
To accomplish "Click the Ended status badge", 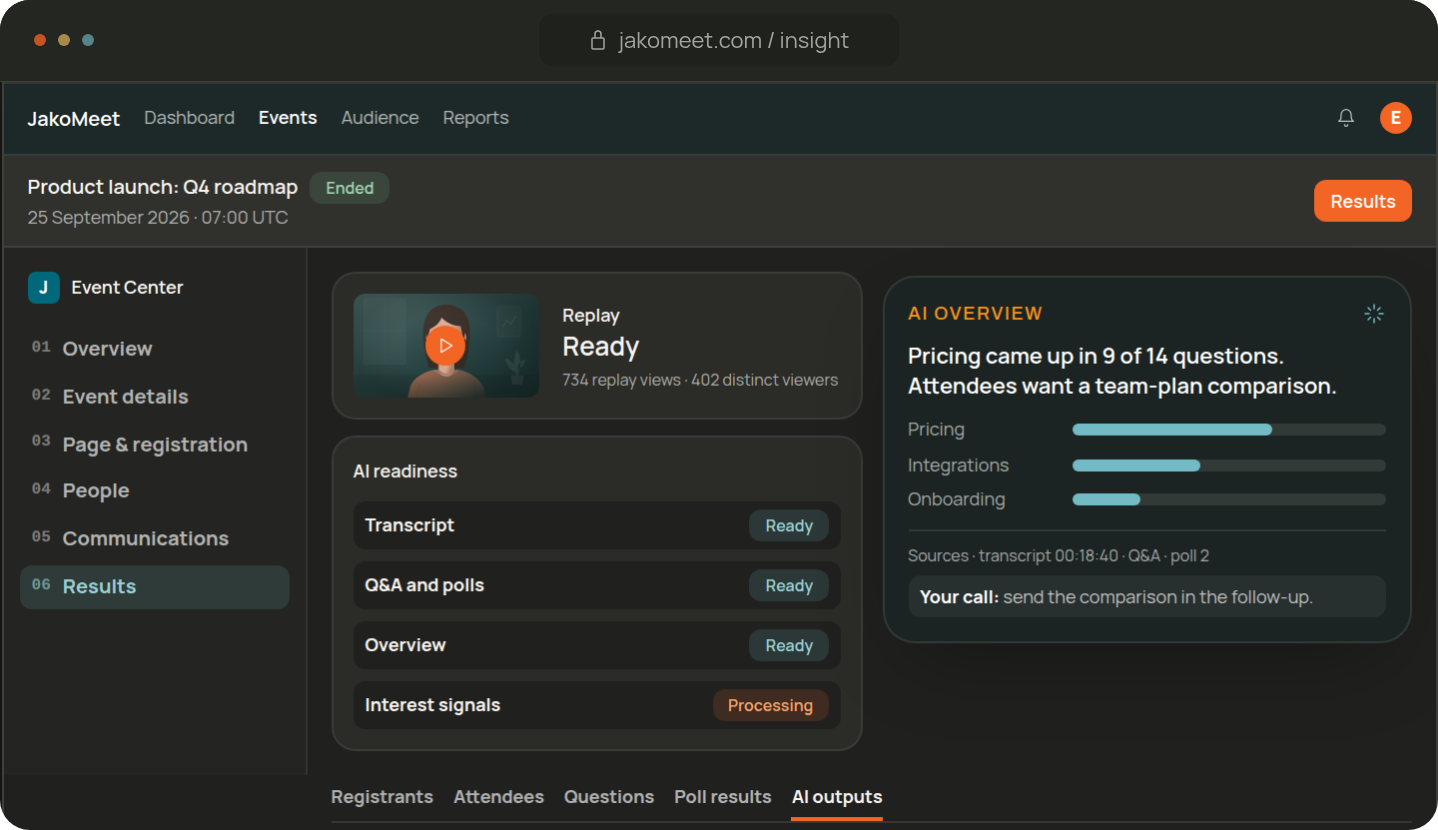I will click(350, 188).
